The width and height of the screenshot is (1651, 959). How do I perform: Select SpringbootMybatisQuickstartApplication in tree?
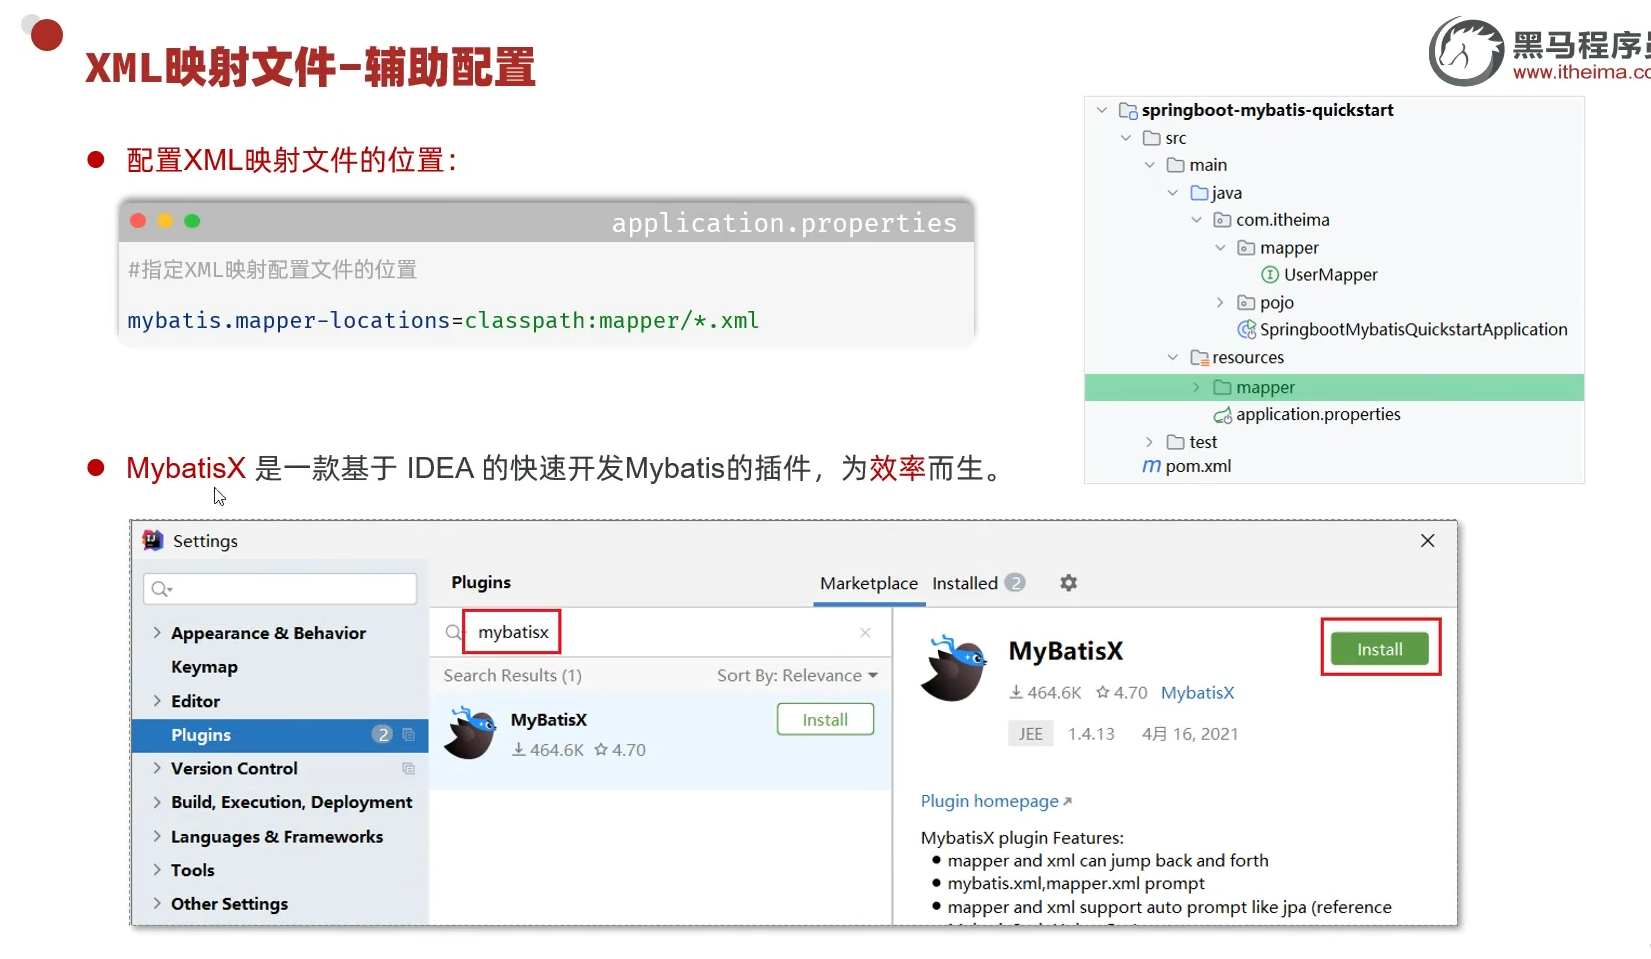[x=1413, y=330]
